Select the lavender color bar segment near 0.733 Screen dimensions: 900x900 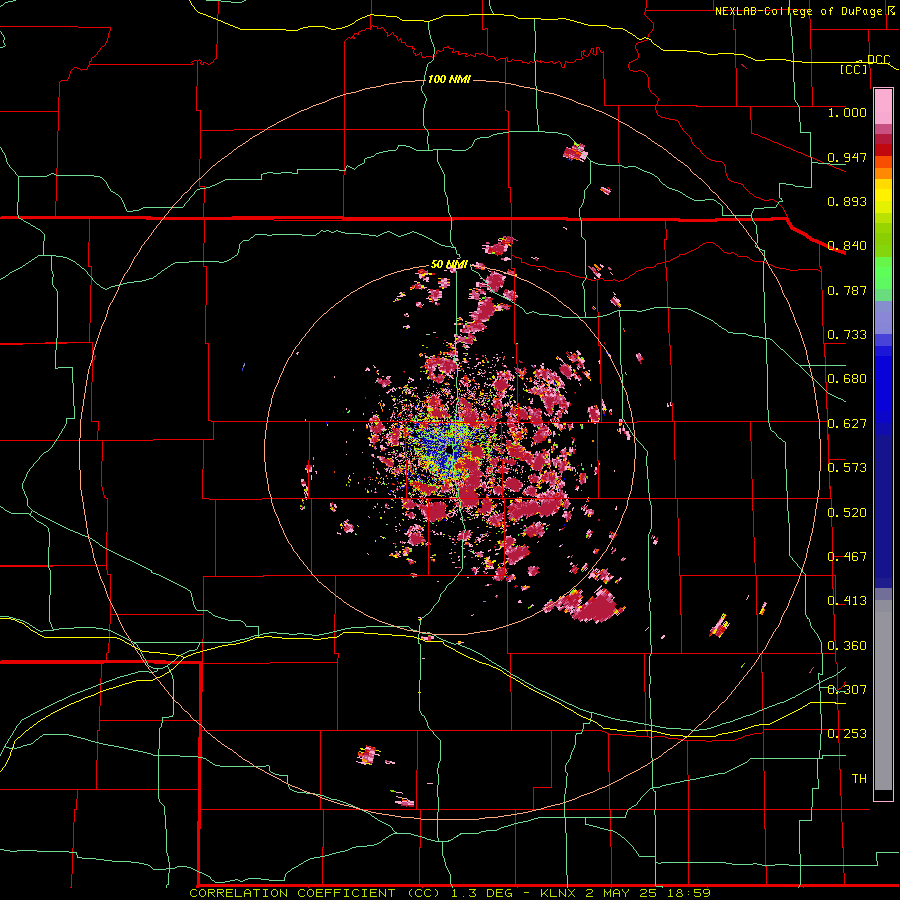click(x=883, y=317)
